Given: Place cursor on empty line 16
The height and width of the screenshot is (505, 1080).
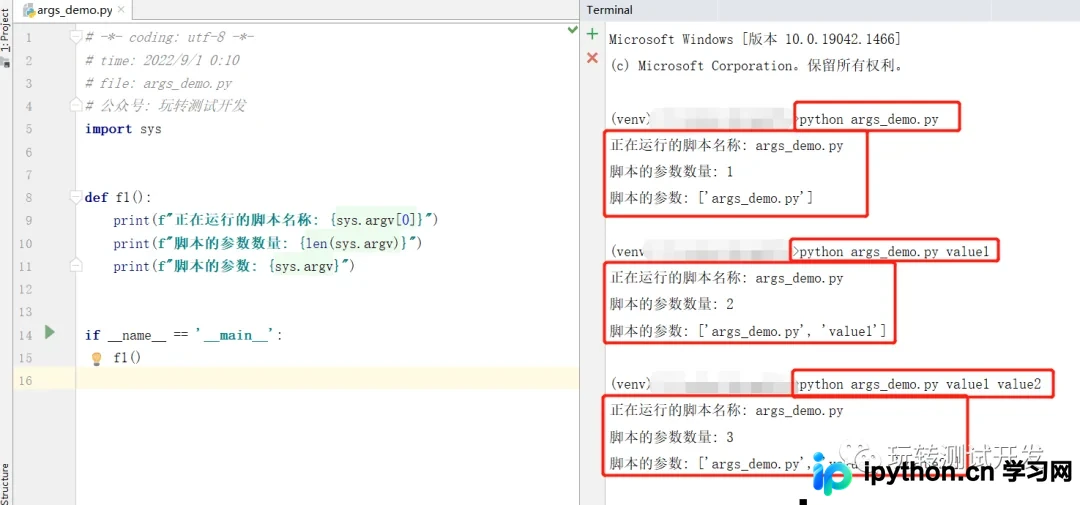Looking at the screenshot, I should (326, 379).
